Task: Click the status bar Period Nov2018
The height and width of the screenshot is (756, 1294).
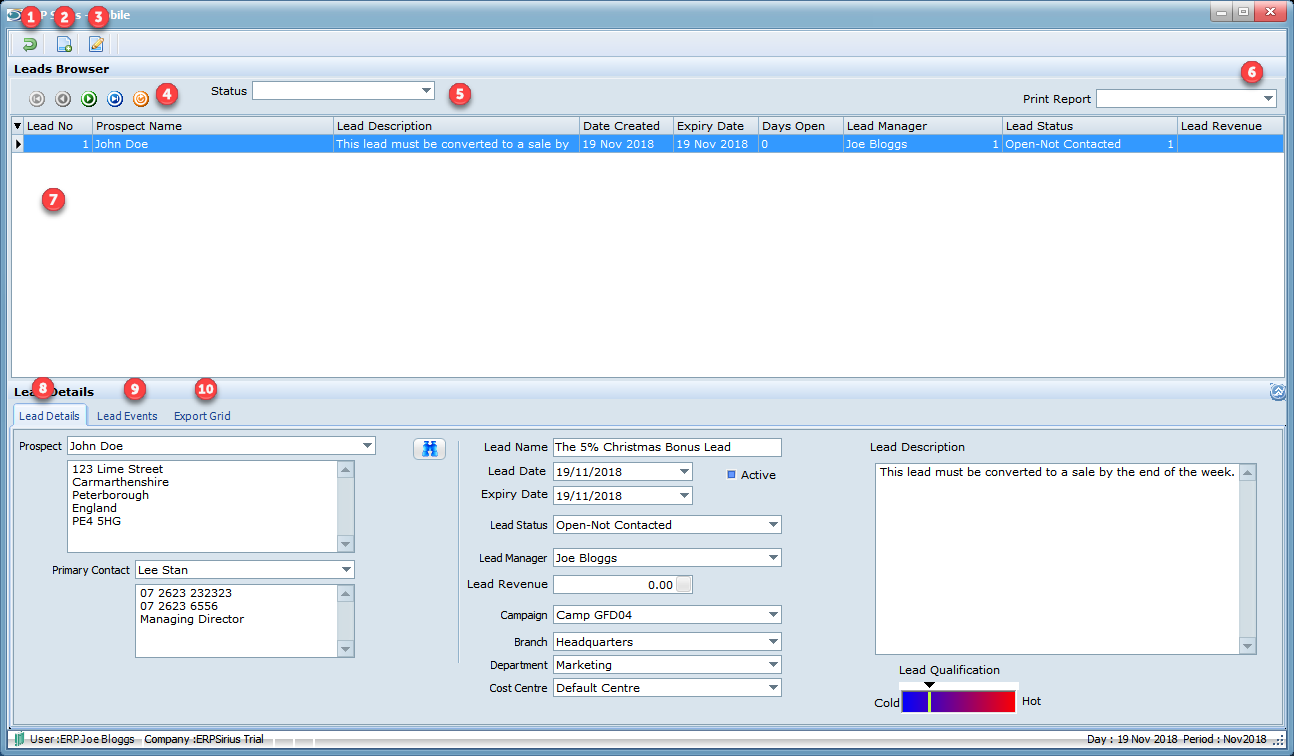Action: [x=1225, y=739]
